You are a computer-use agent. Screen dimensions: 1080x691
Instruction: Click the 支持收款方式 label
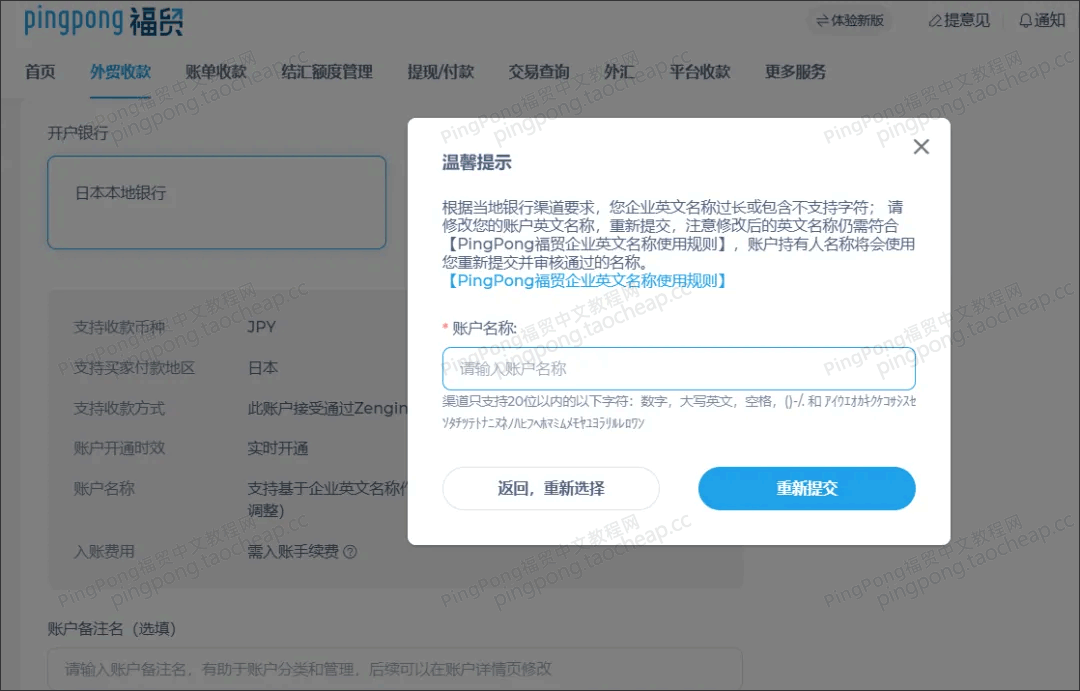(x=119, y=409)
